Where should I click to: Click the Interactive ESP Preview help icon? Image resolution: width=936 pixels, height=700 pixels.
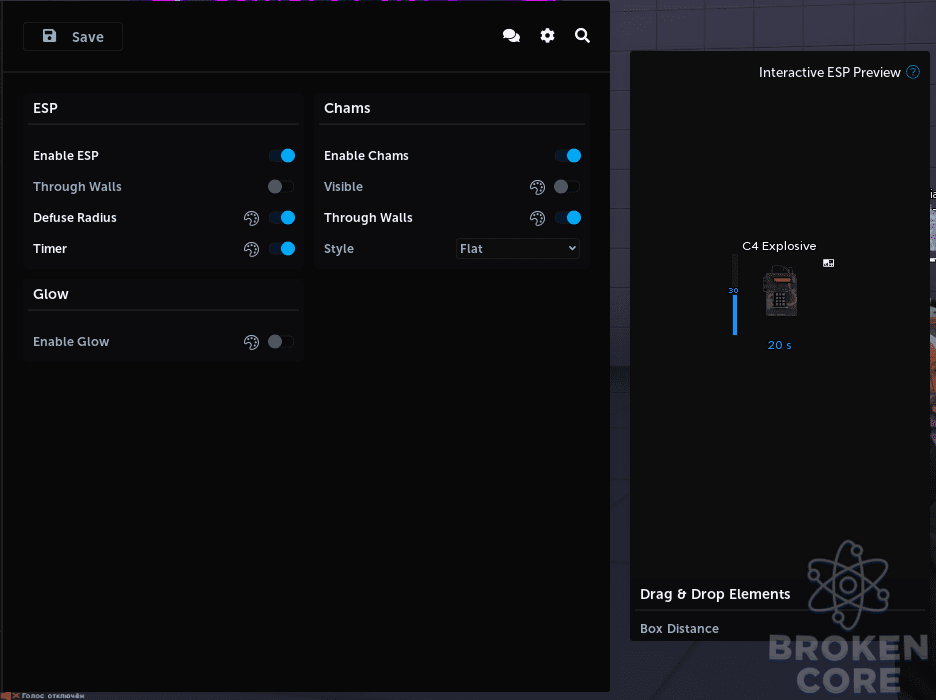[x=913, y=72]
